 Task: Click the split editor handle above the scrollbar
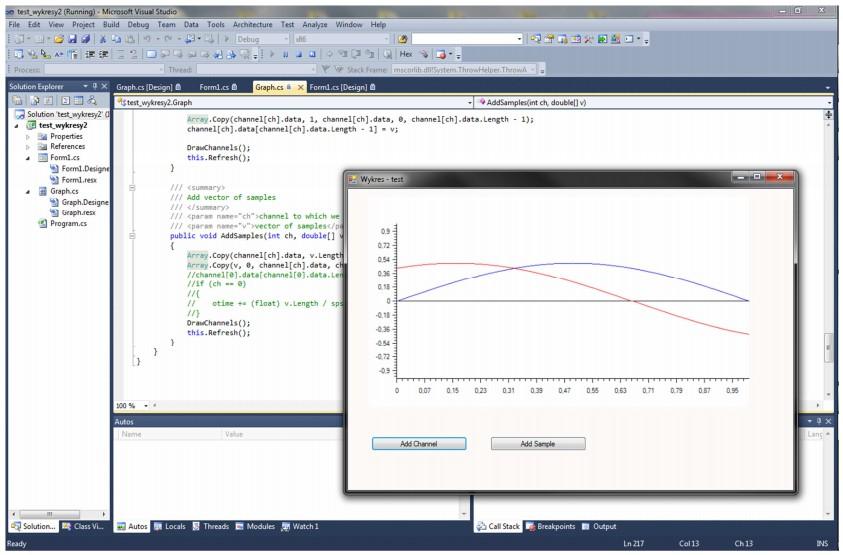[828, 115]
